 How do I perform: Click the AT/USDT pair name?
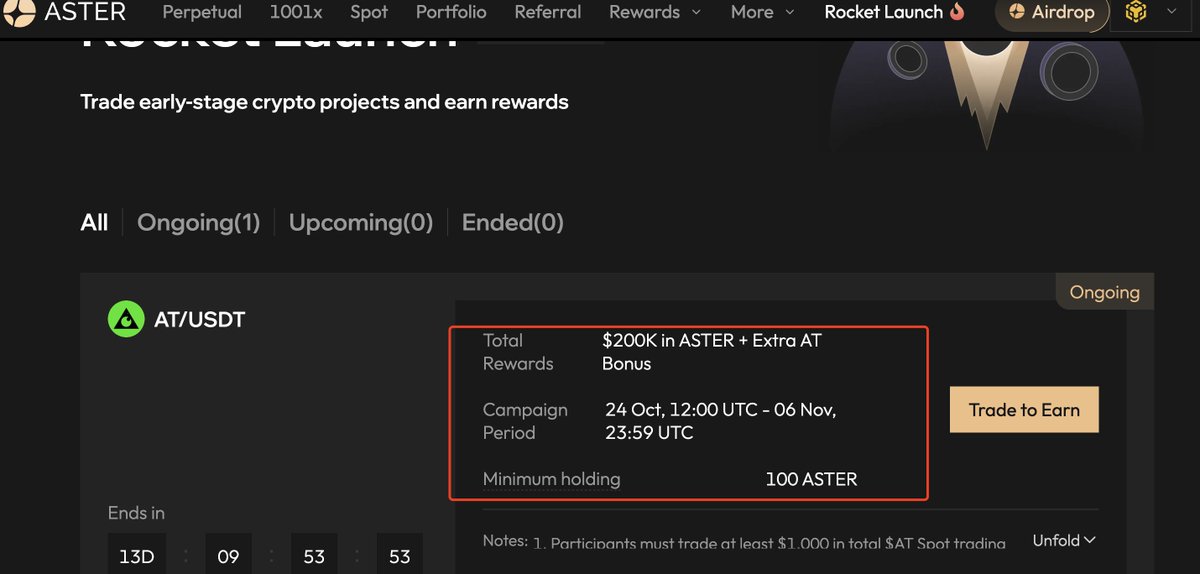199,320
